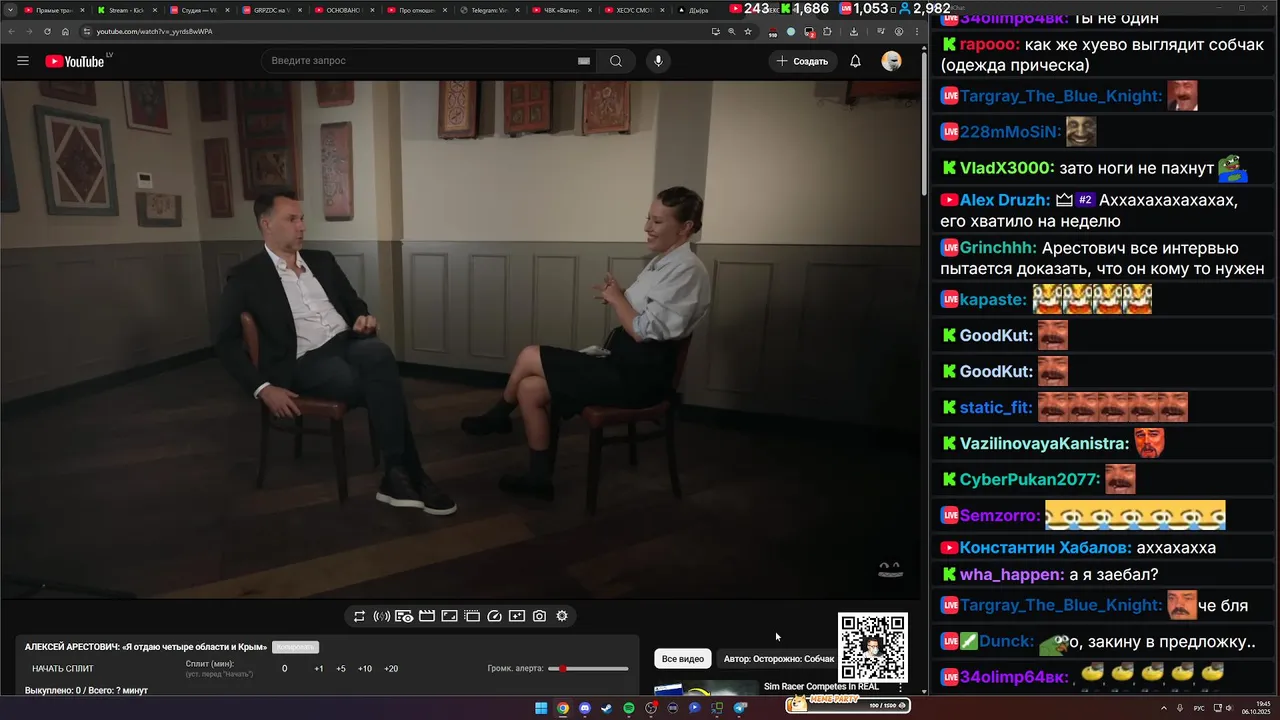Image resolution: width=1280 pixels, height=720 pixels.
Task: Open the browser three-dot menu
Action: click(917, 31)
